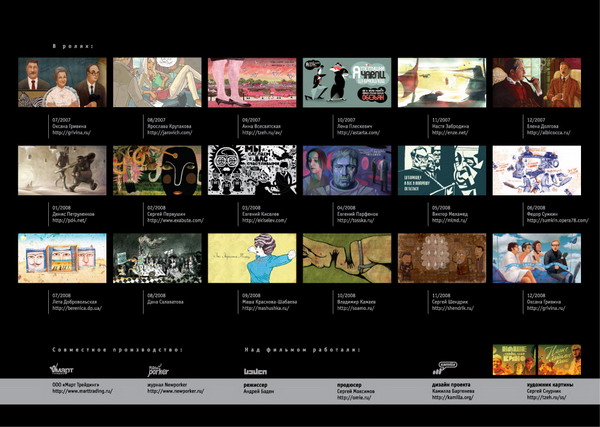
Task: Click the name 'Камилла Бартенева'
Action: 453,391
